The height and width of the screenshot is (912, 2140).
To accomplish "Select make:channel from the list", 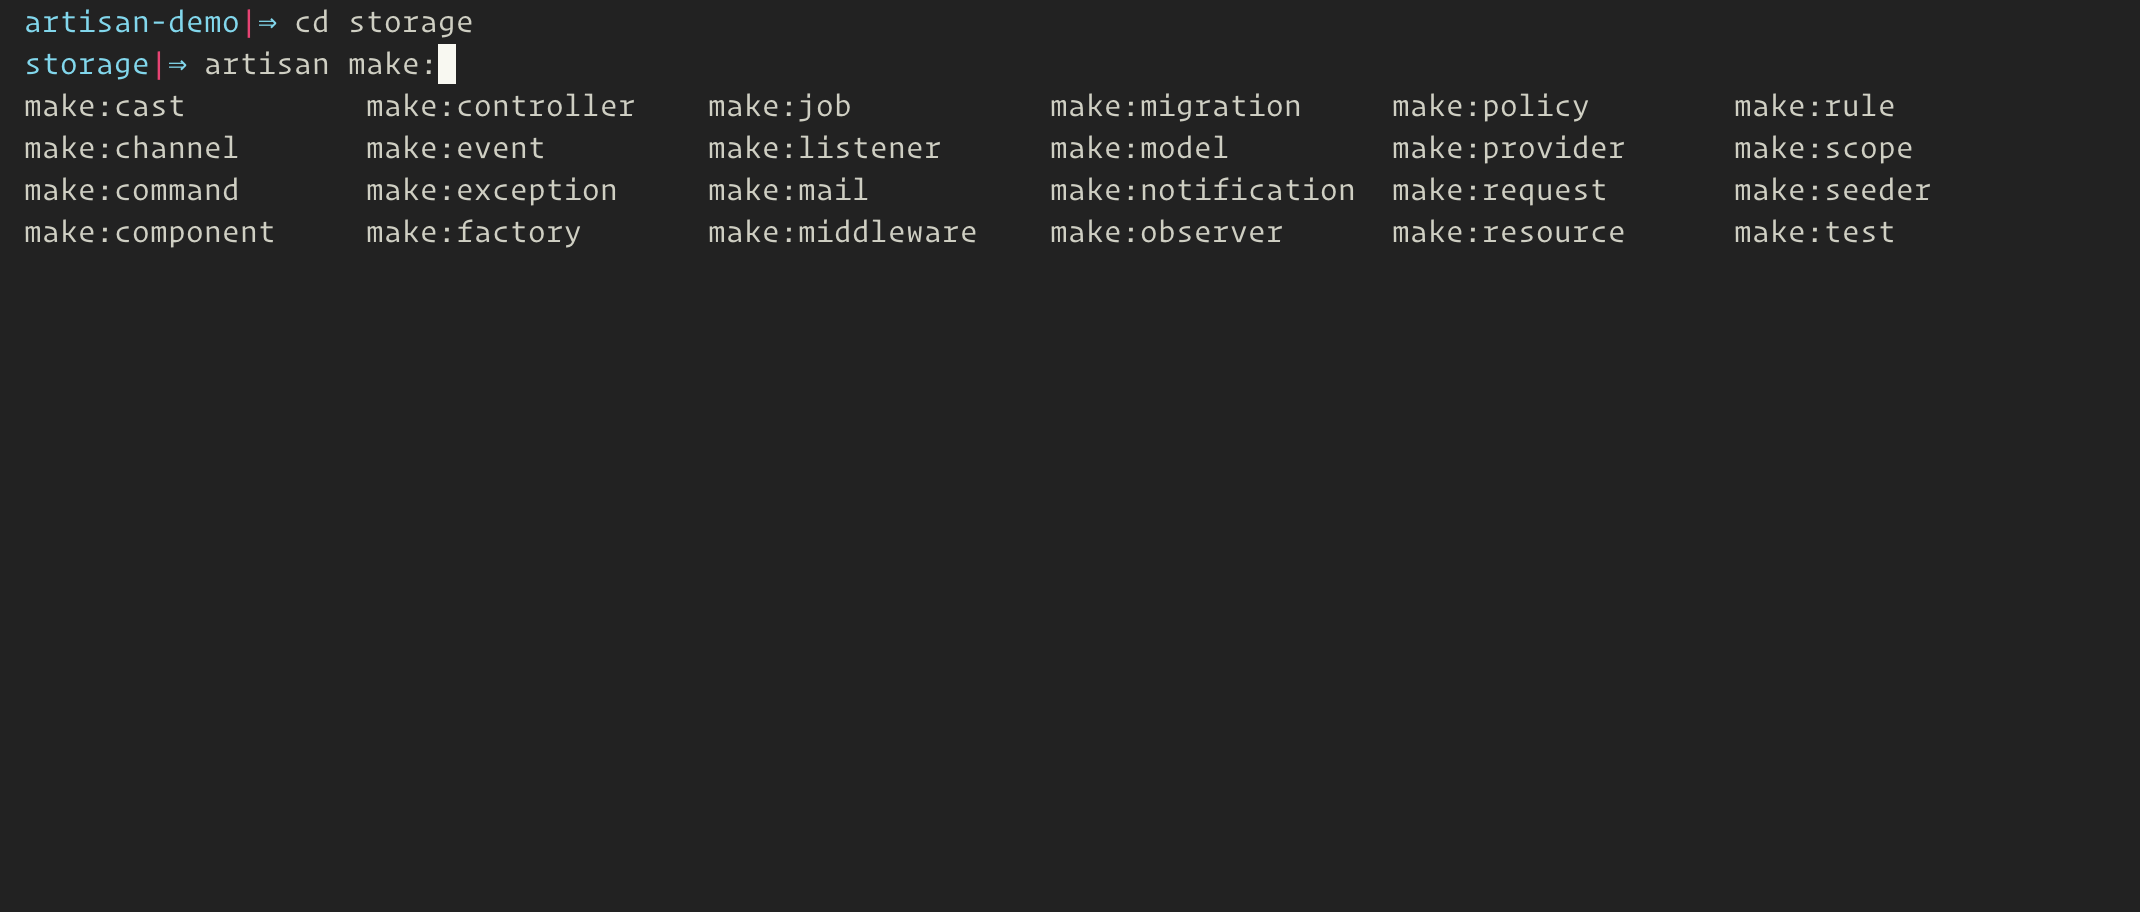I will click(x=132, y=148).
